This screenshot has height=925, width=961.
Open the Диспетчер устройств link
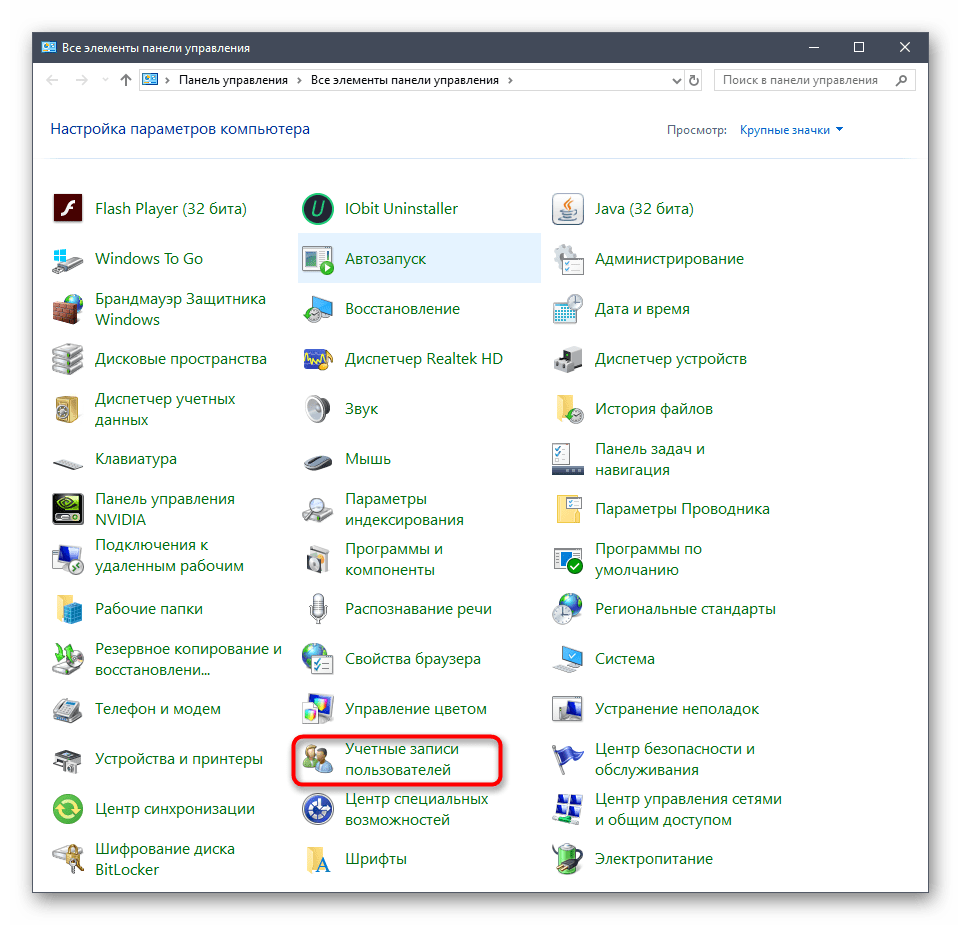670,359
